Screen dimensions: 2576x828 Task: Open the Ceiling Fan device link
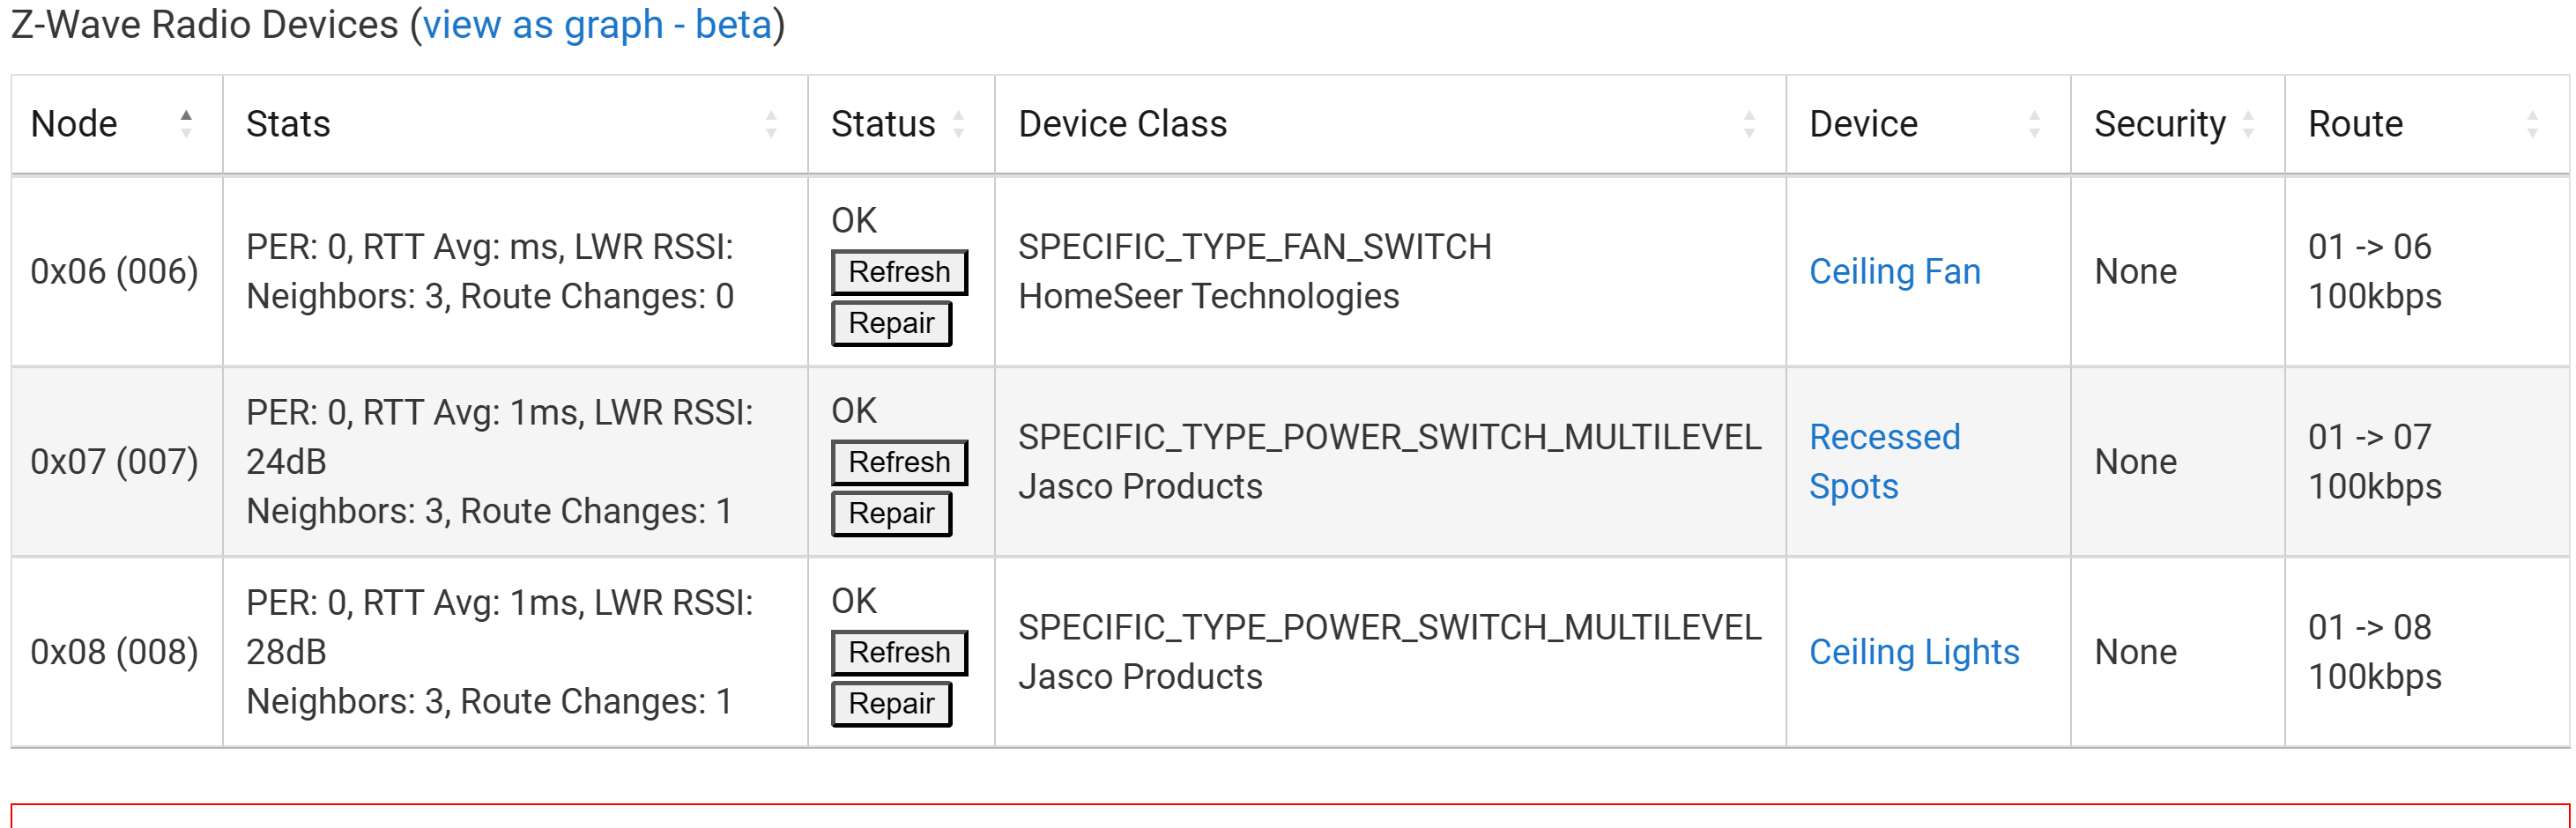tap(1894, 272)
